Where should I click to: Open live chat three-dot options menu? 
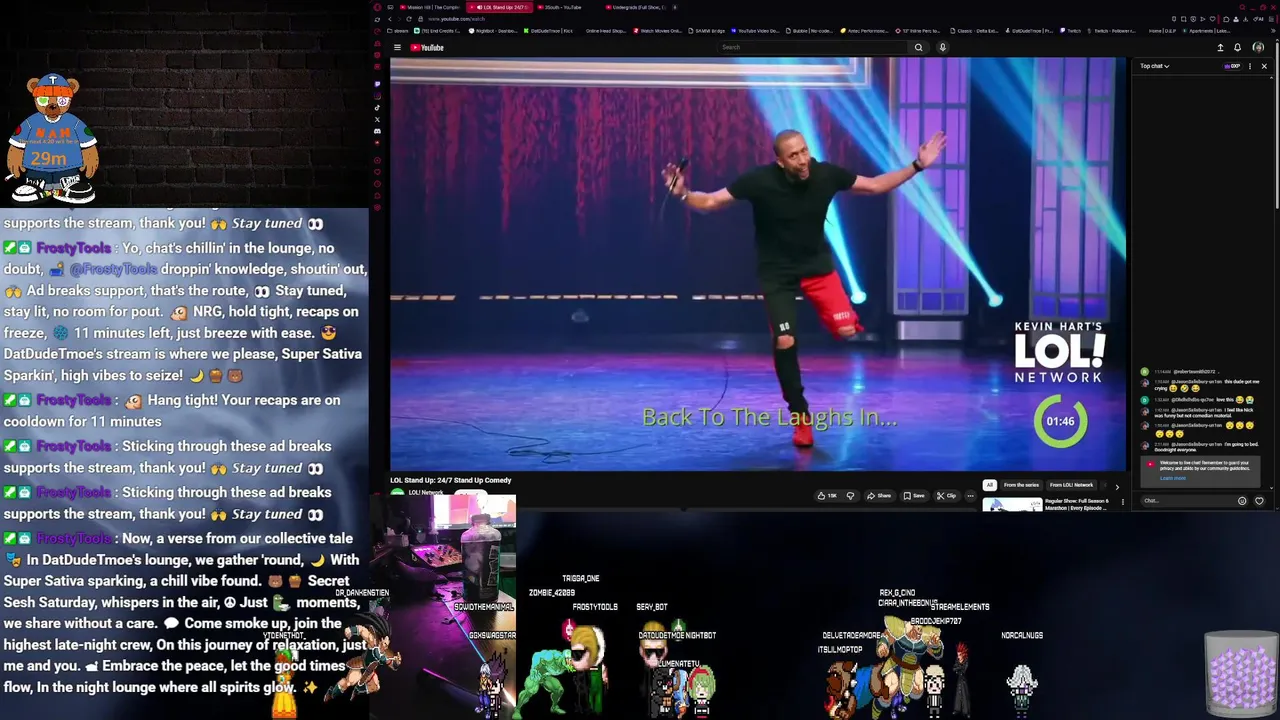(x=1249, y=66)
